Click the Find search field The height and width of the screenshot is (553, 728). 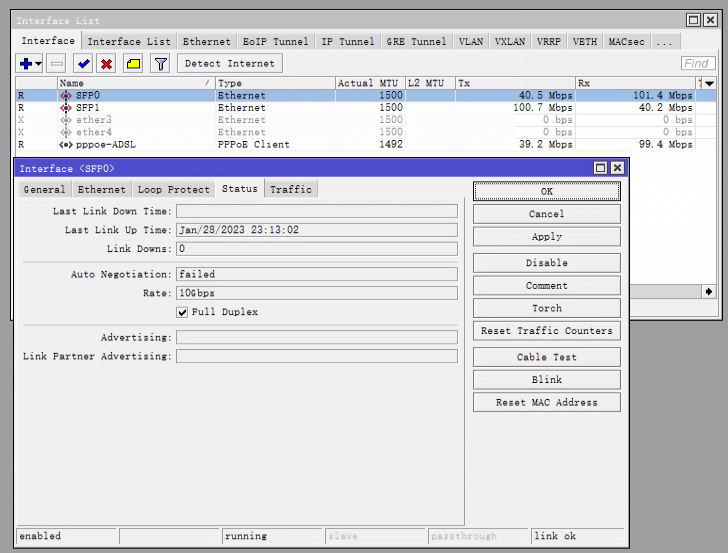pos(698,63)
